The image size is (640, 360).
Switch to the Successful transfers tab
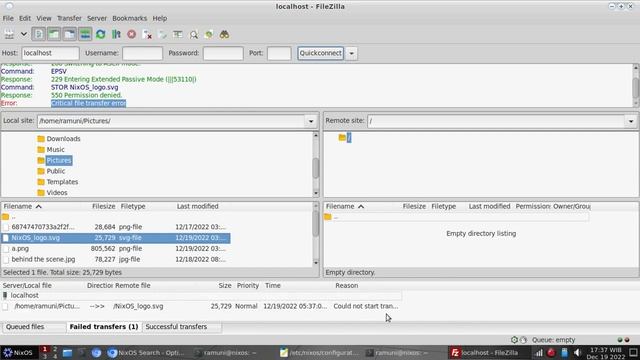click(x=176, y=327)
